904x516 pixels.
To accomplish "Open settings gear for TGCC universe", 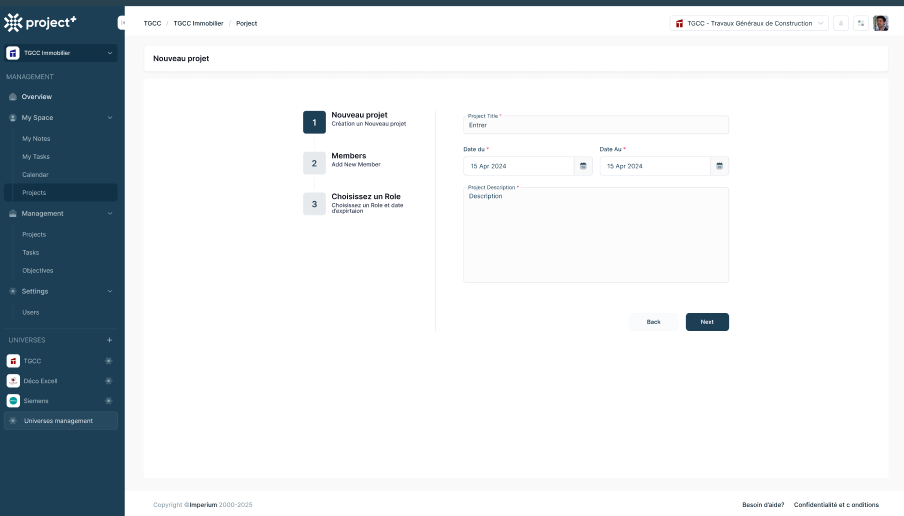I will [108, 361].
